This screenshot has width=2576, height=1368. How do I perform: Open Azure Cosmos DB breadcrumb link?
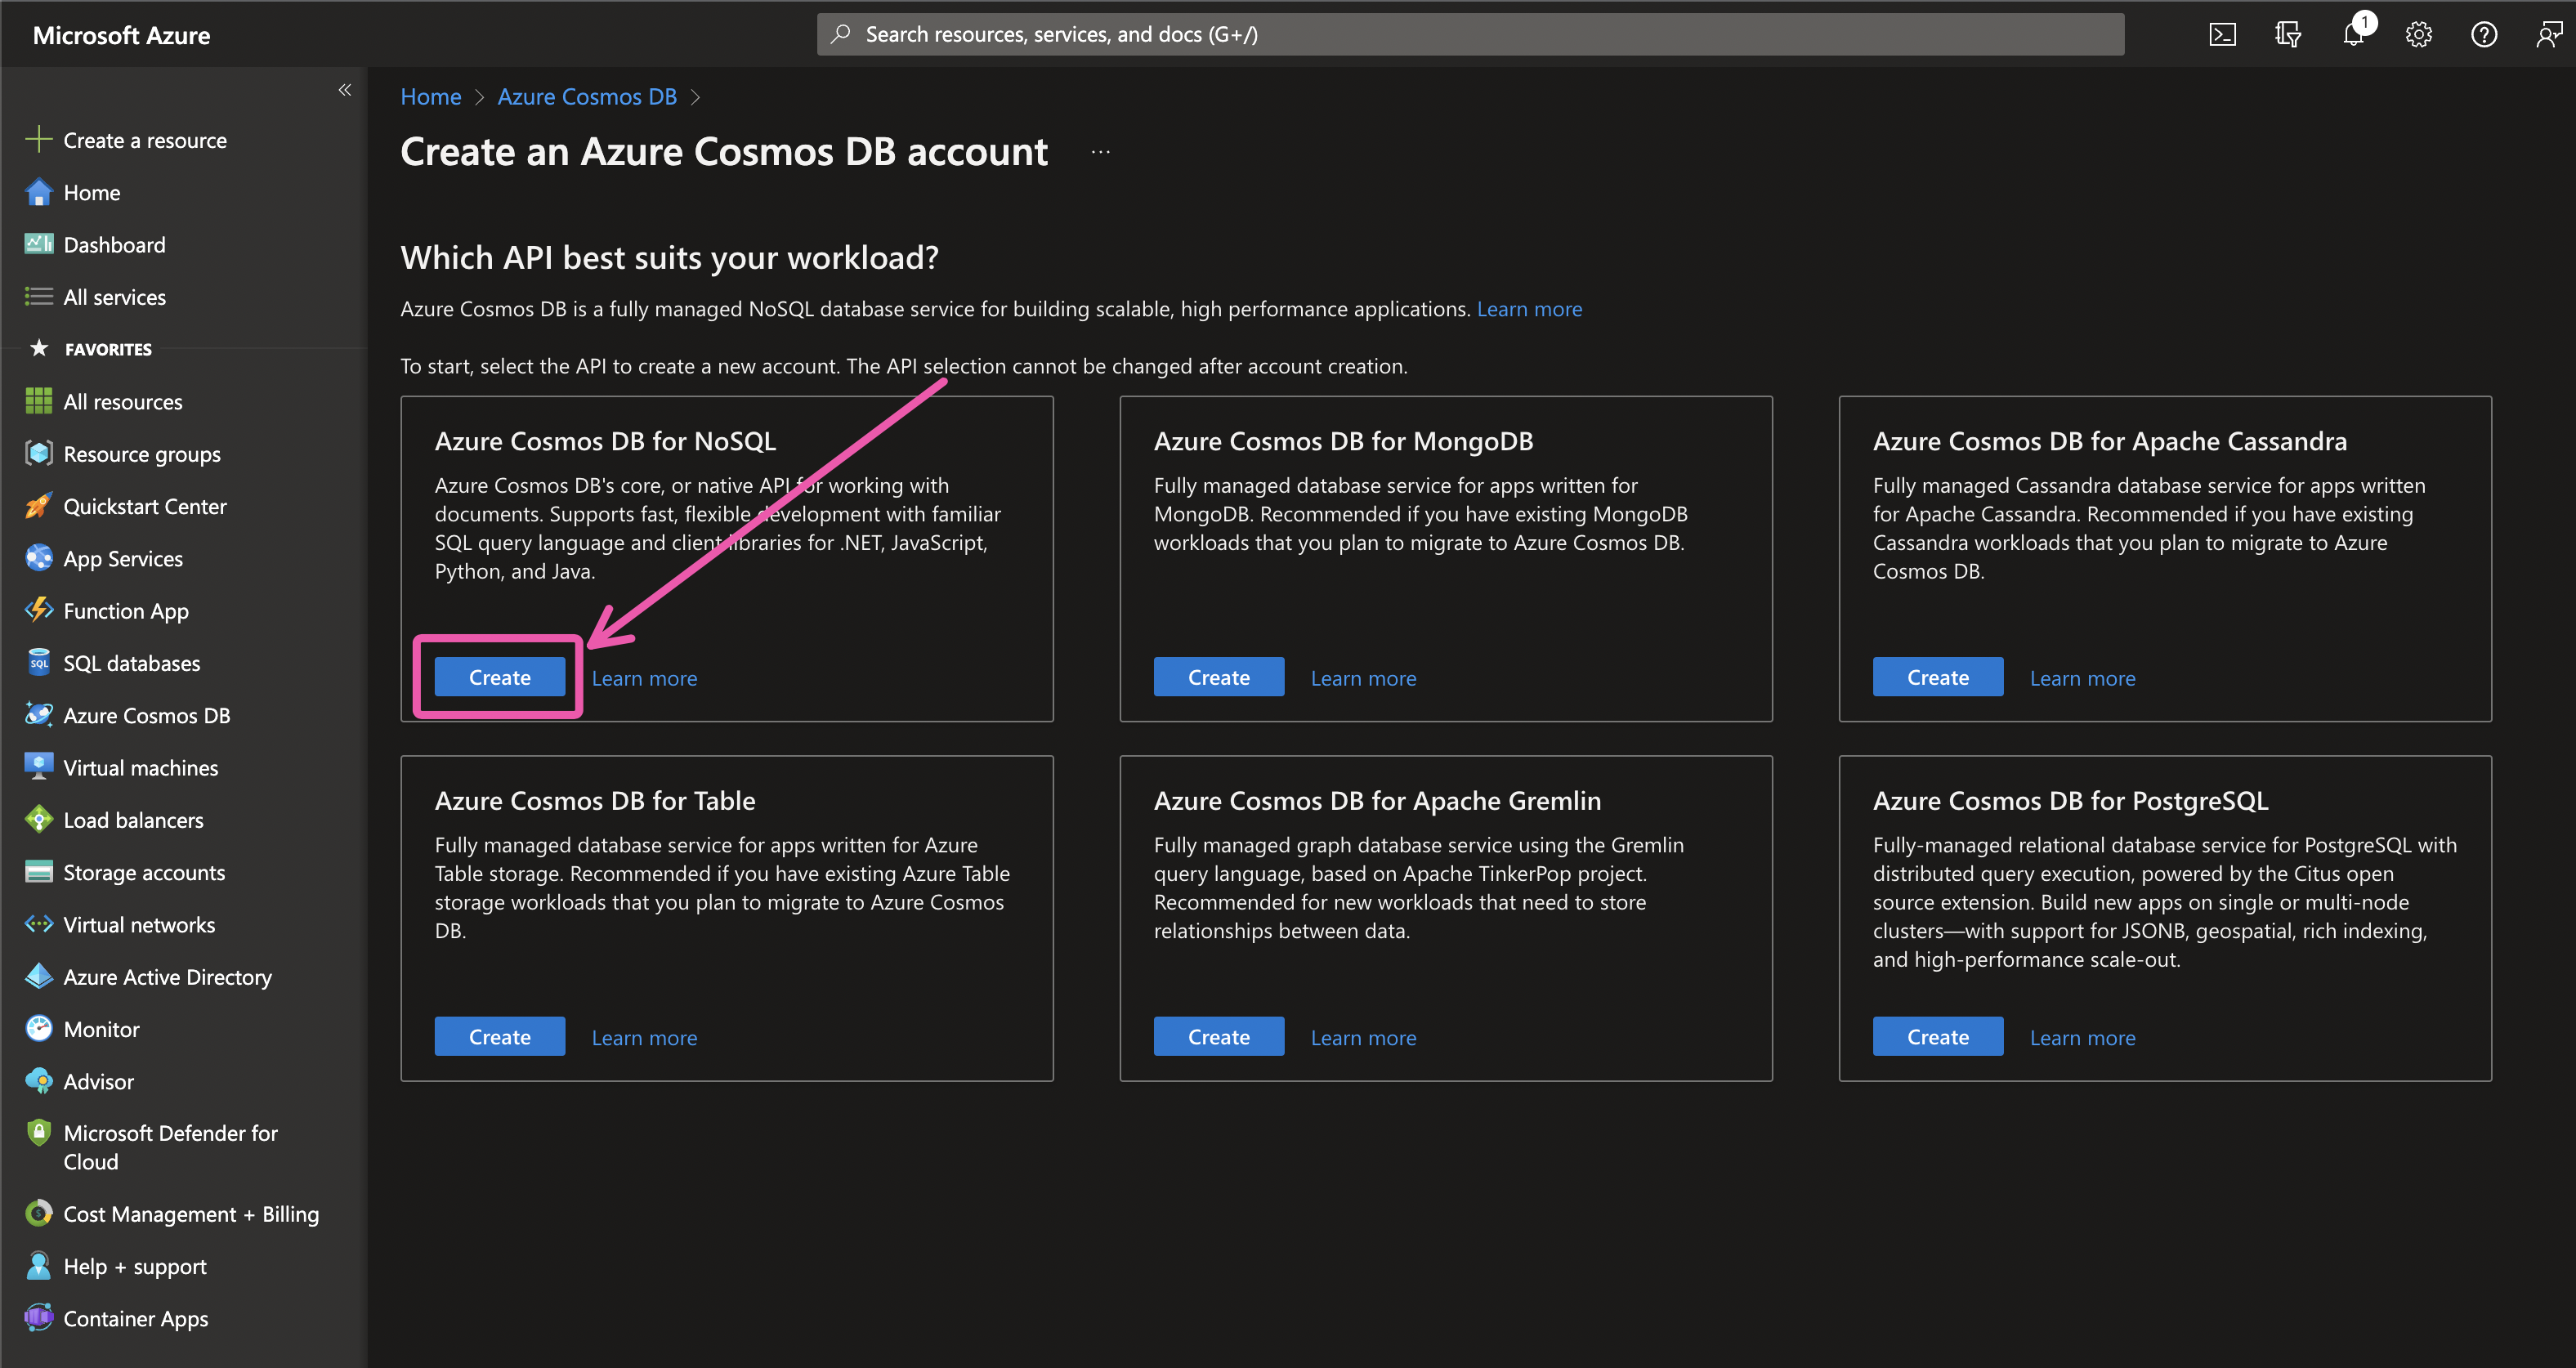pyautogui.click(x=587, y=96)
